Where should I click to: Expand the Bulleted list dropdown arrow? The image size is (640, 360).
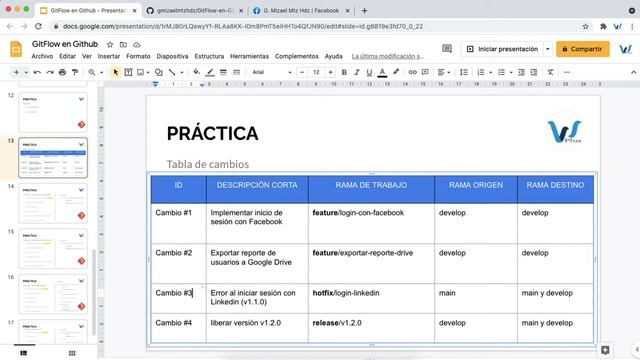(511, 72)
